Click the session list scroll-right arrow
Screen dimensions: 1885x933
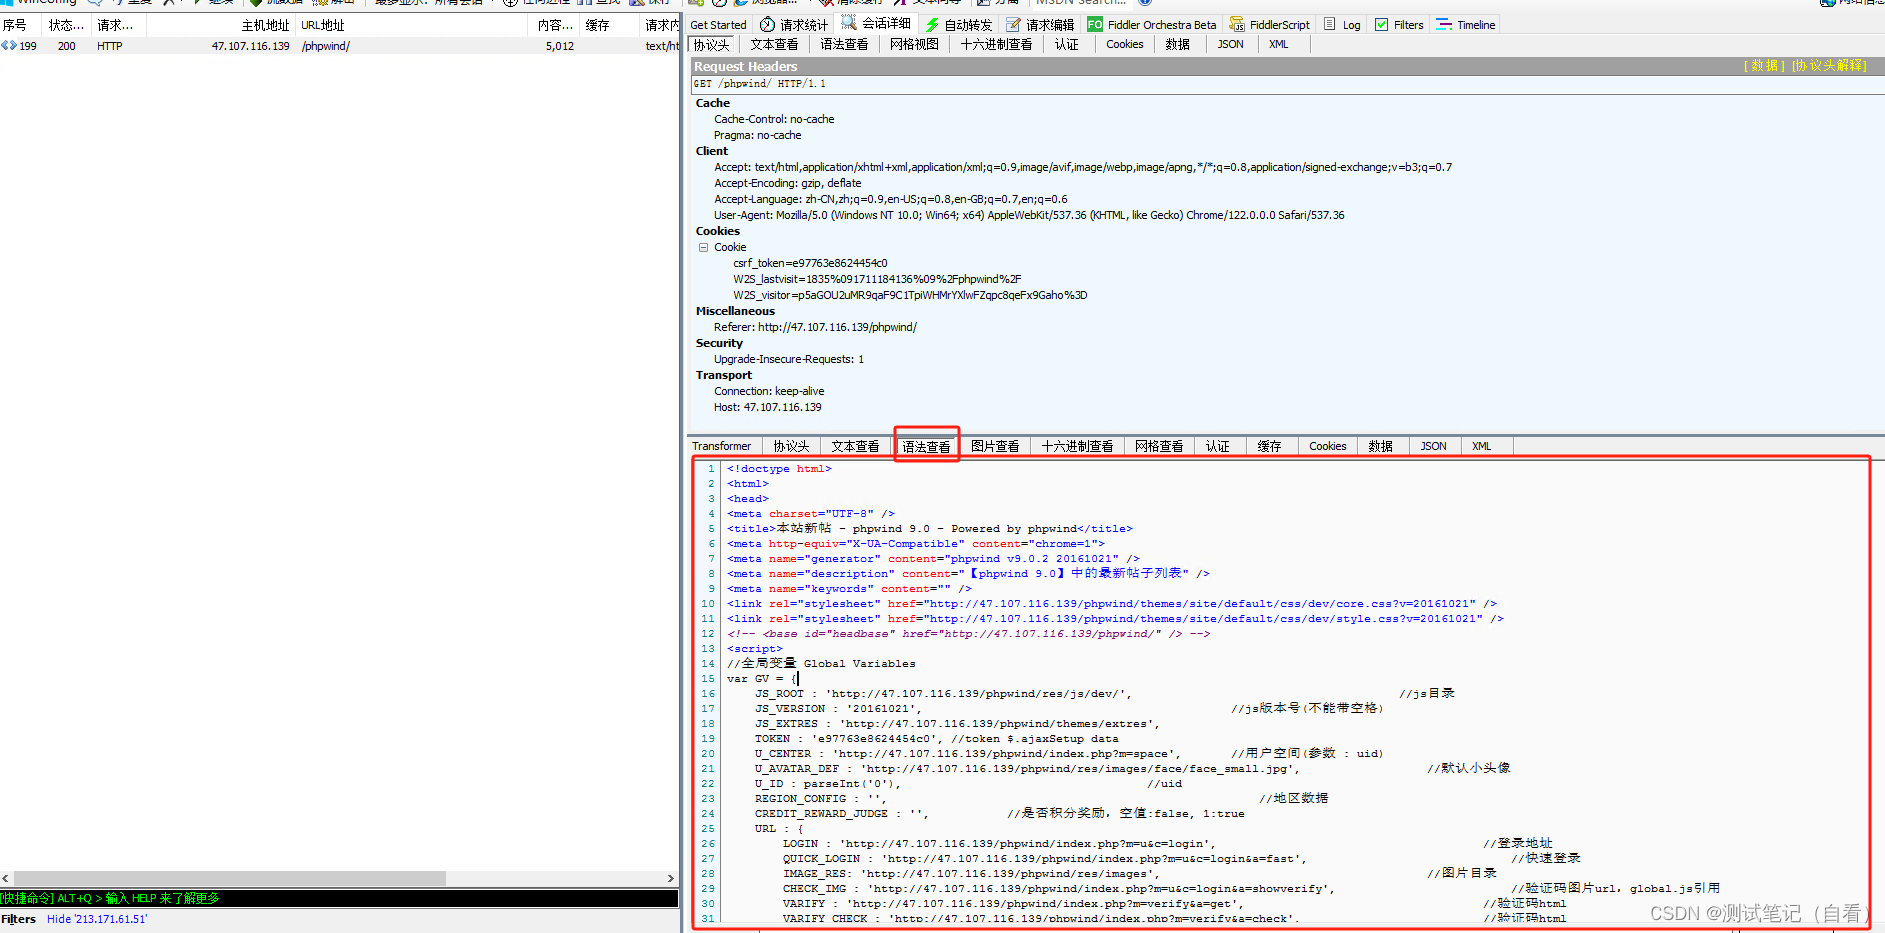pos(671,878)
